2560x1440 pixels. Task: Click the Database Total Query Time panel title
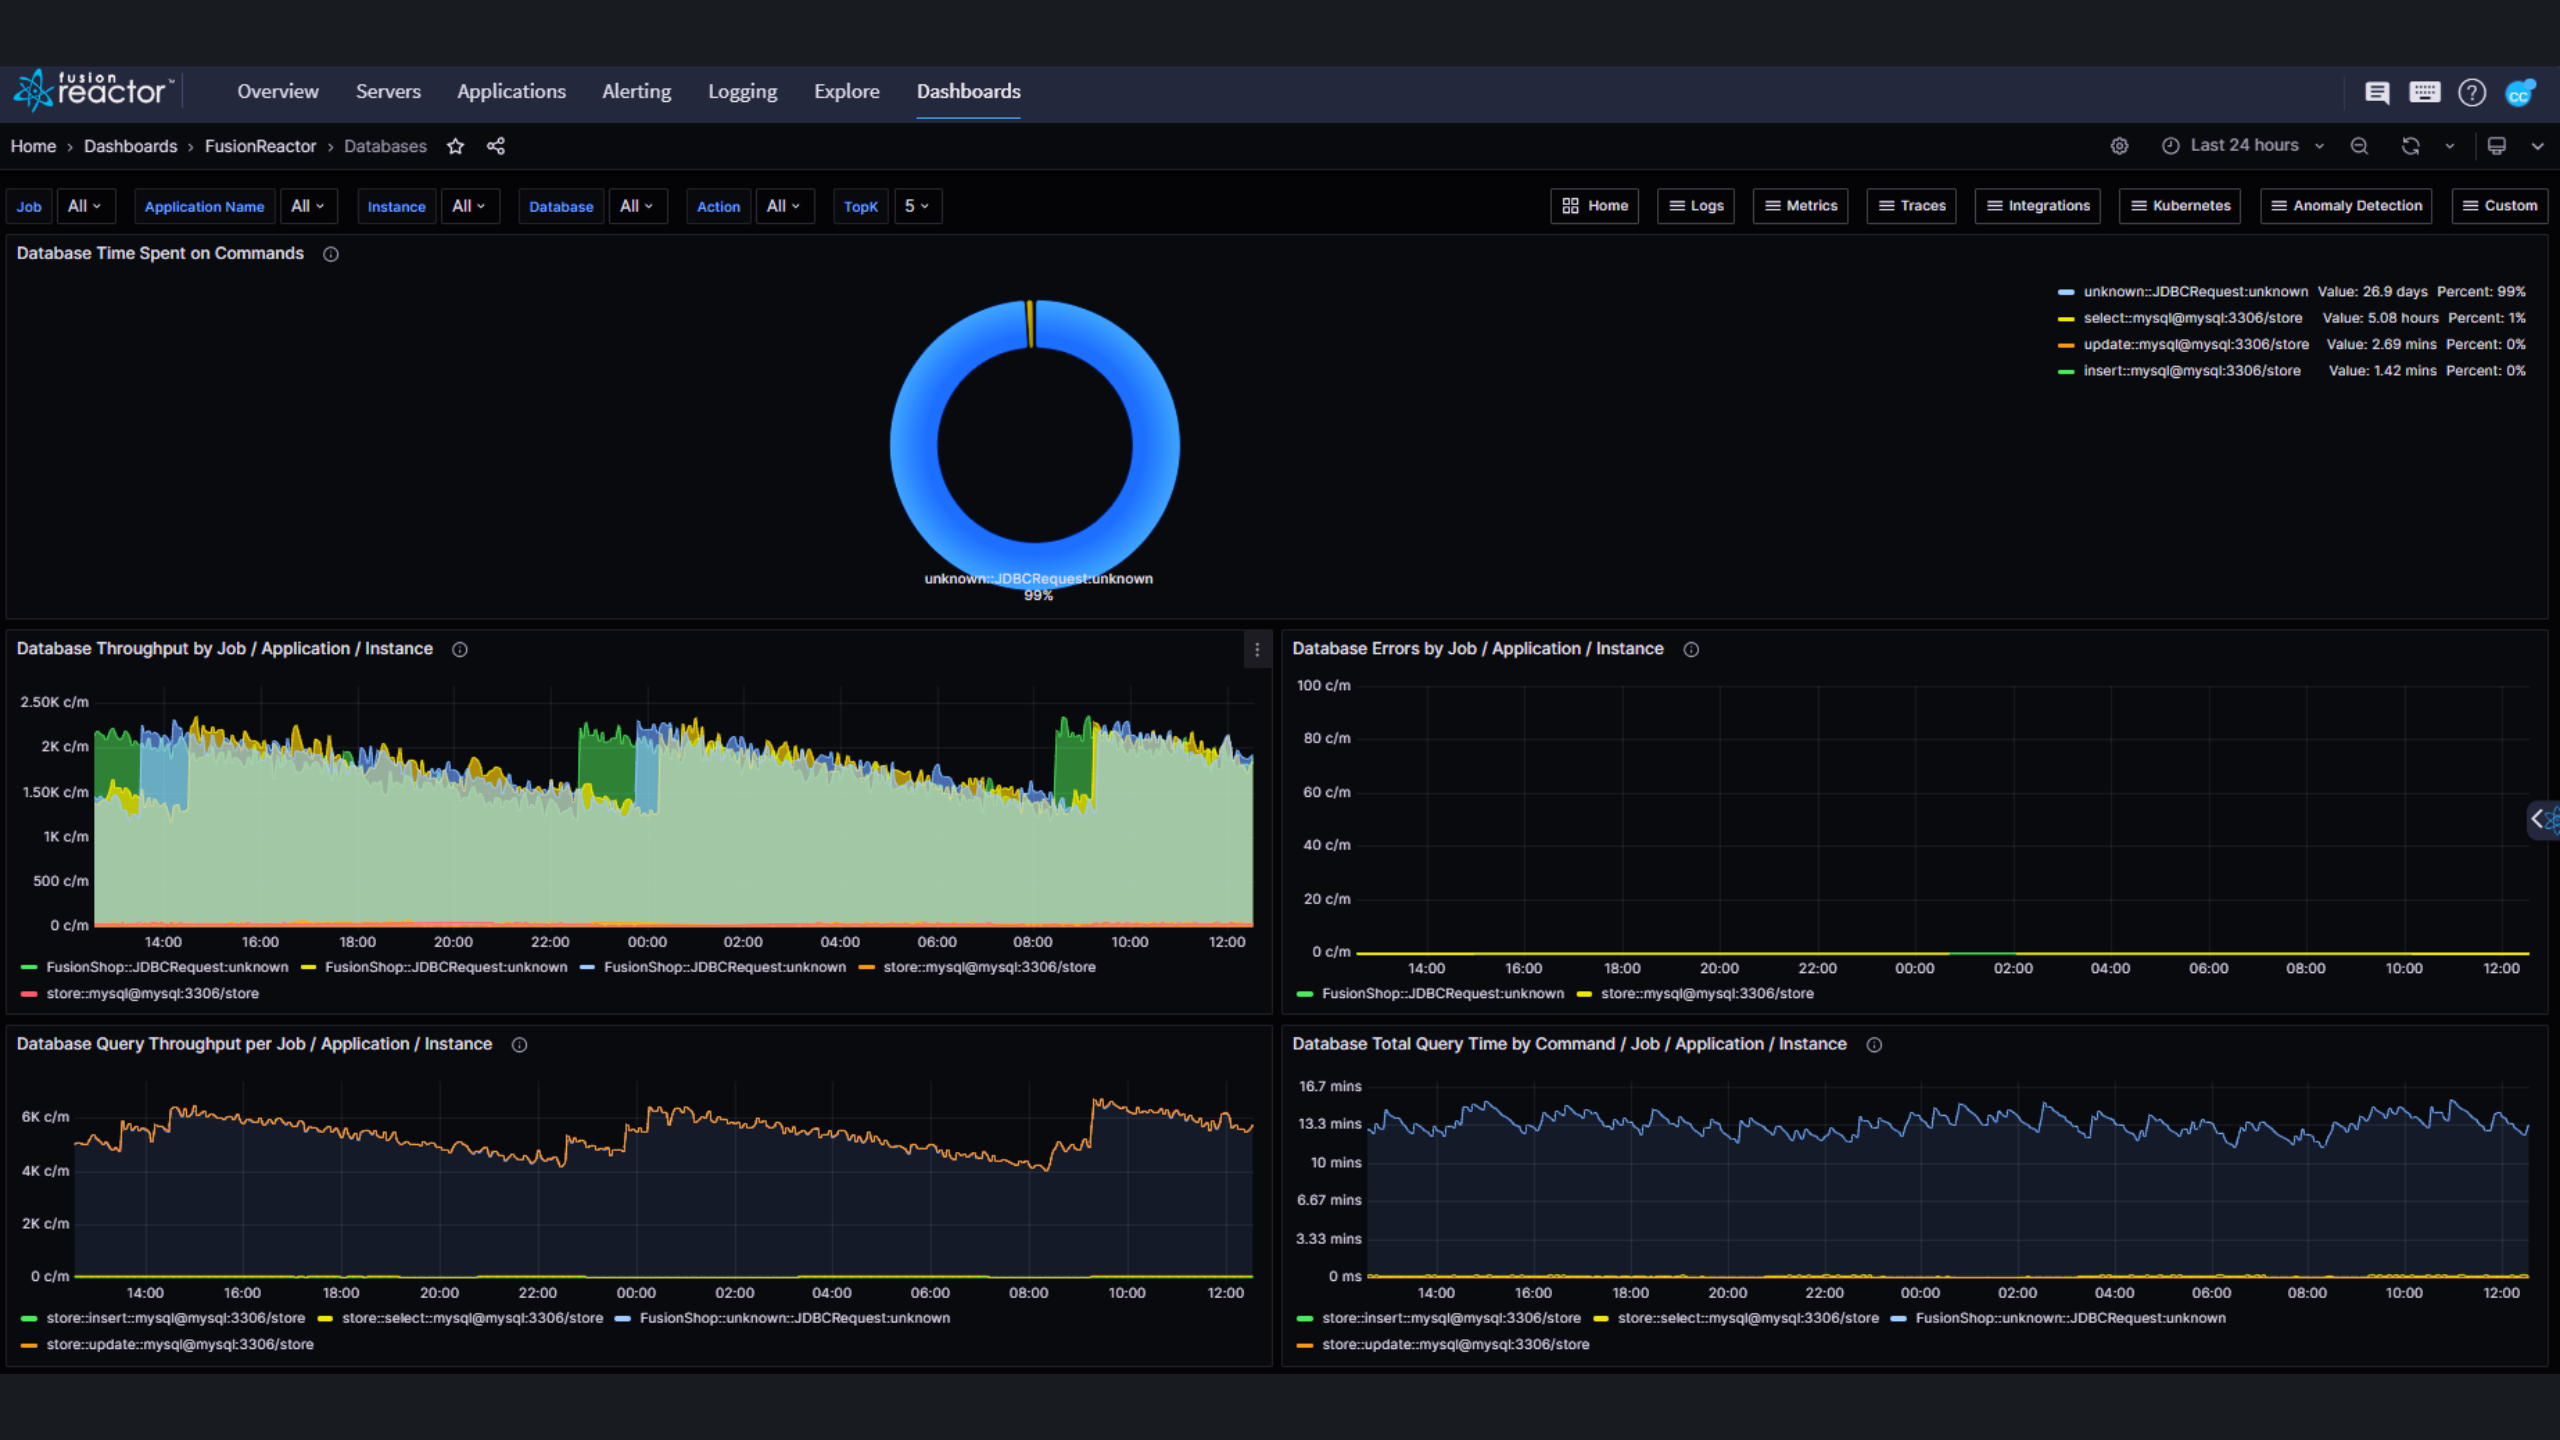1568,1044
